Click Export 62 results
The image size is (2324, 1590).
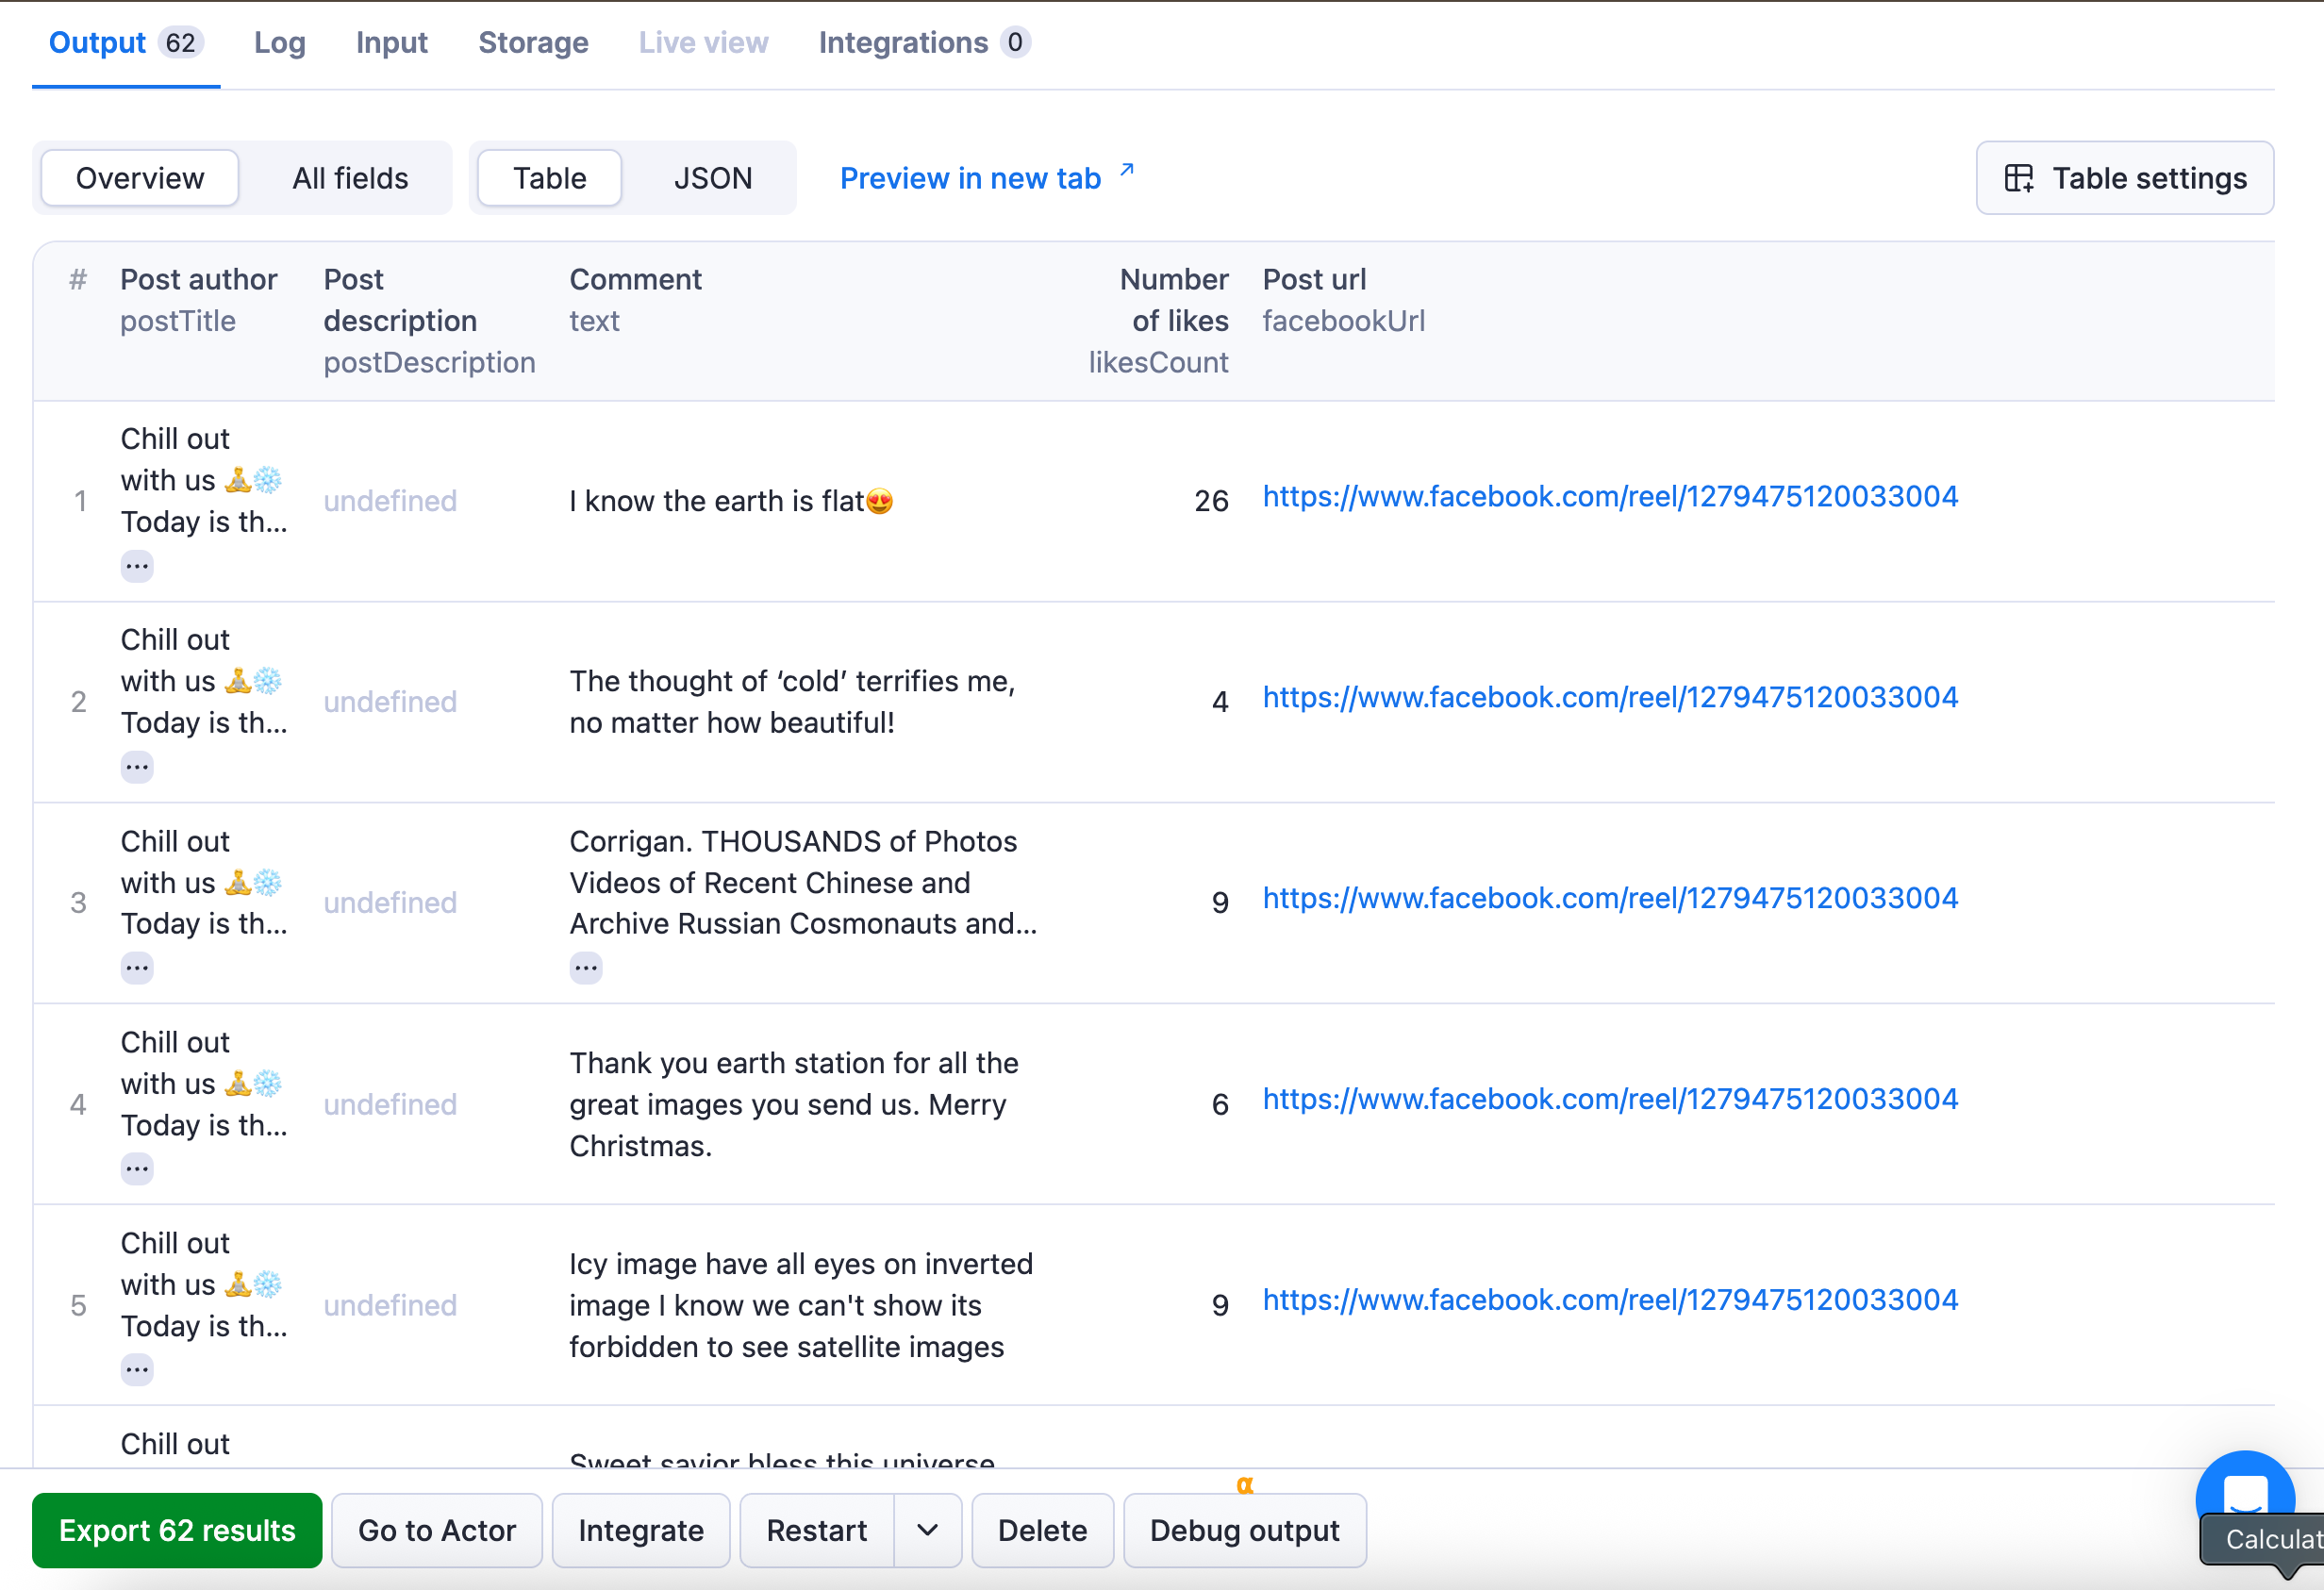click(177, 1530)
